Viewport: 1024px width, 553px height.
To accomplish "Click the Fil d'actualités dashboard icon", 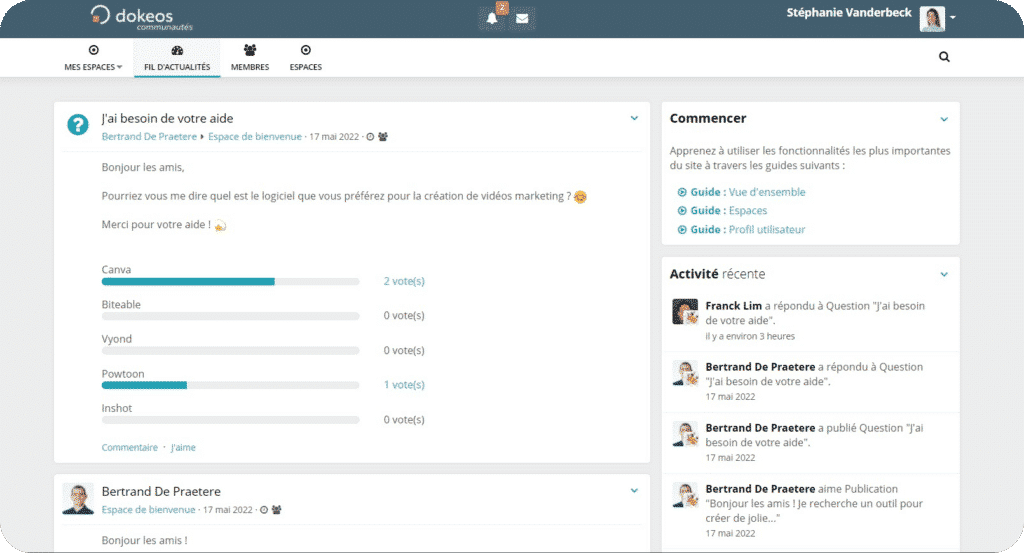I will (177, 50).
